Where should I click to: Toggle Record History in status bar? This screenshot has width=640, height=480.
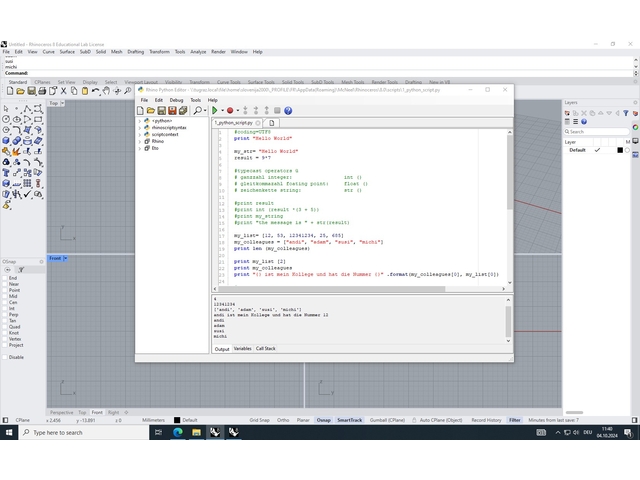click(486, 420)
